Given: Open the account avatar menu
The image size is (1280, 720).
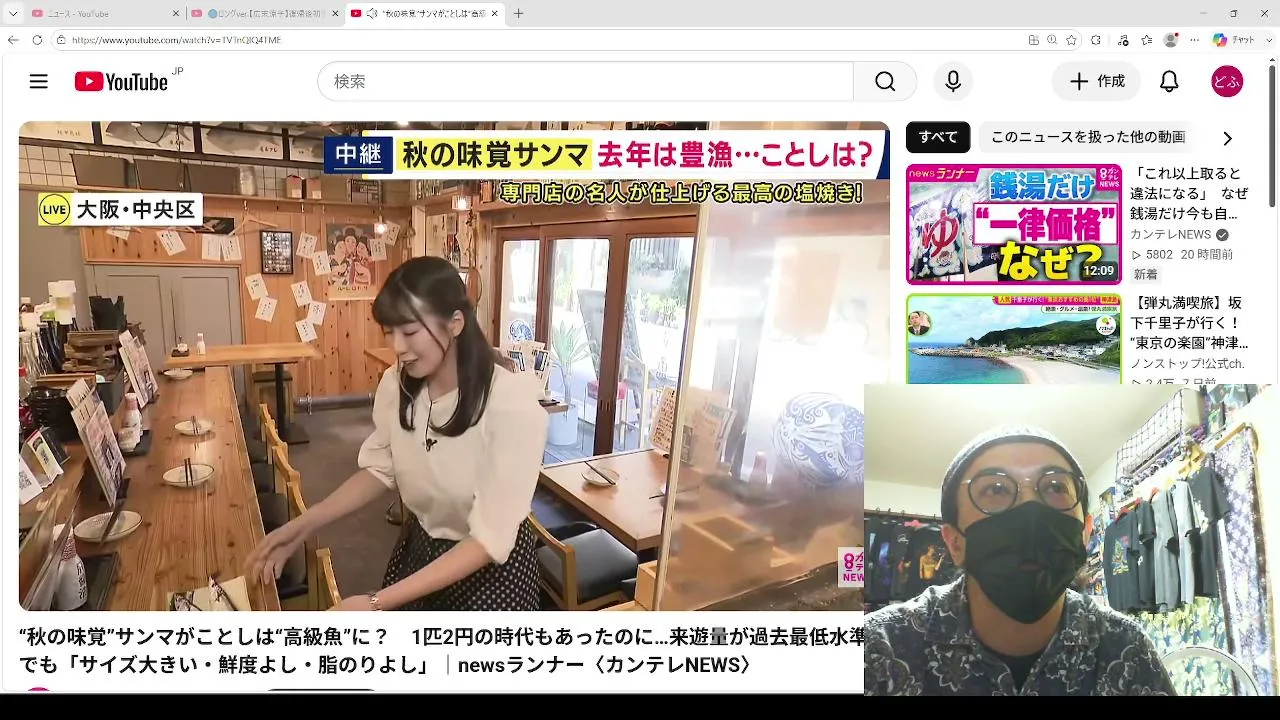Looking at the screenshot, I should tap(1227, 82).
